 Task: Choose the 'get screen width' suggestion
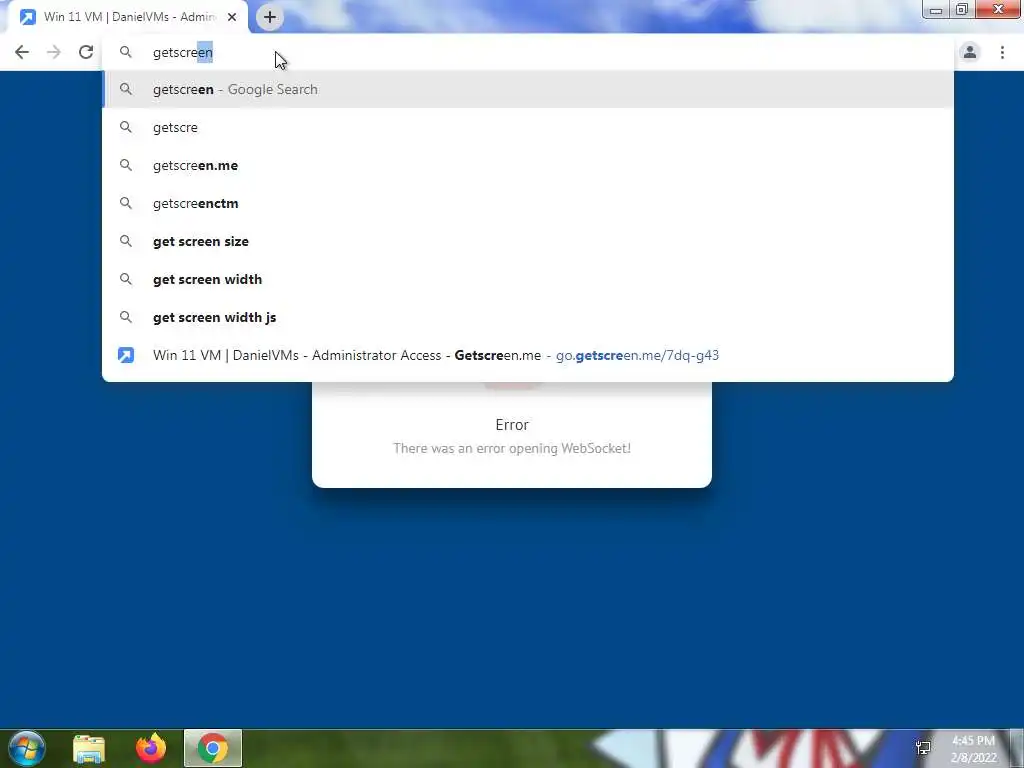point(528,279)
